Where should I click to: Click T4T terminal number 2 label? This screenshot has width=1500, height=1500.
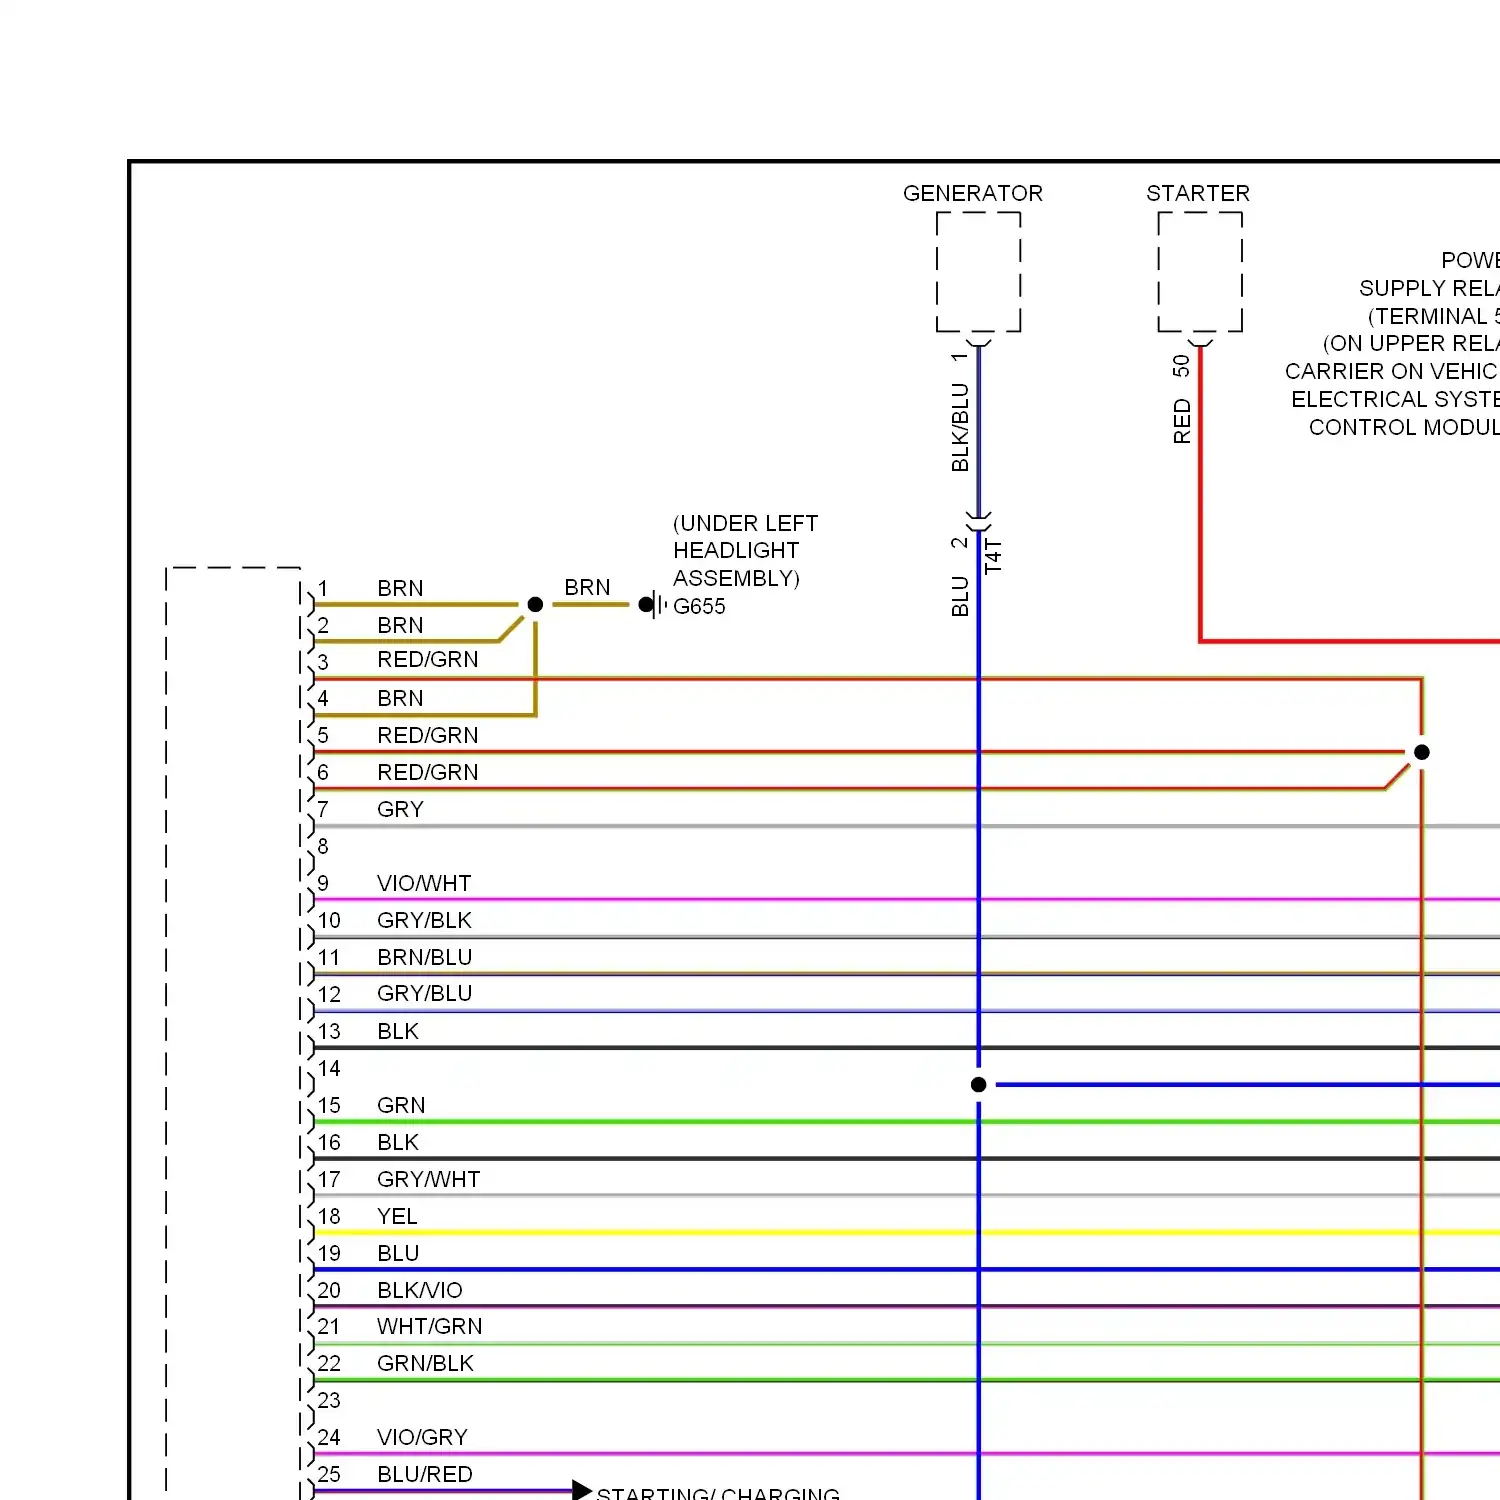point(960,542)
